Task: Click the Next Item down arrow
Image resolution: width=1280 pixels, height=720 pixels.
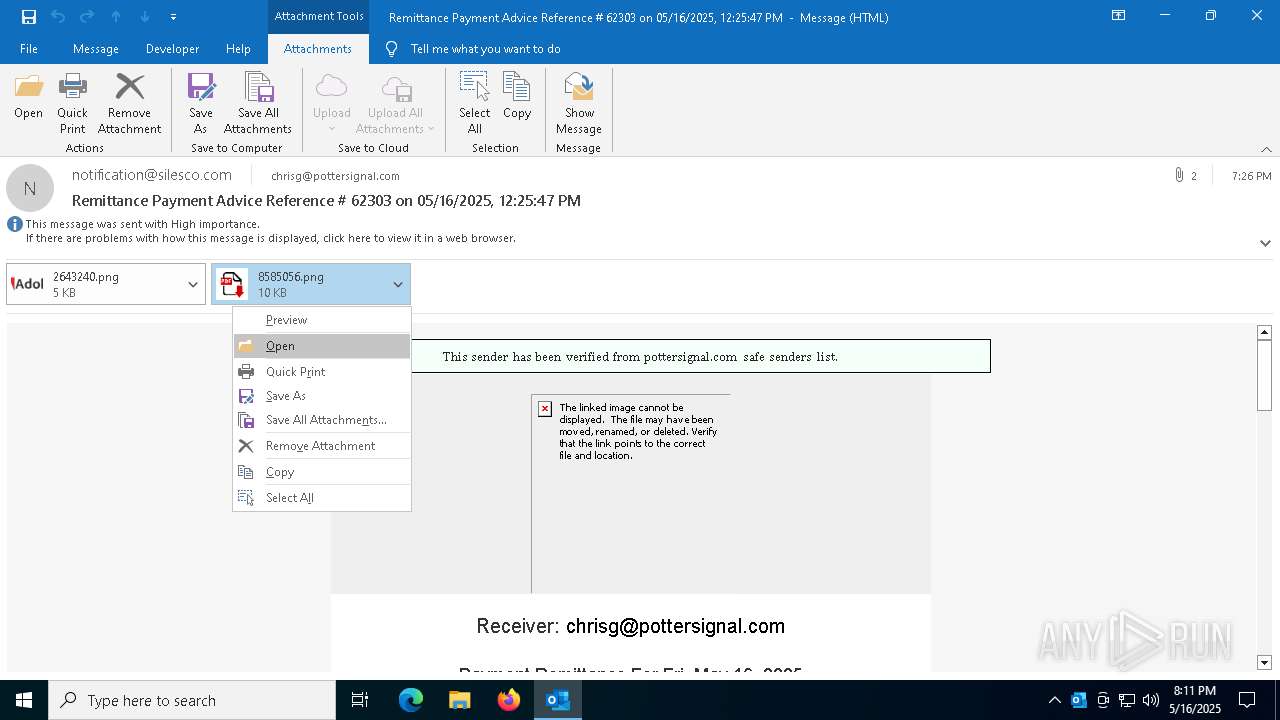Action: tap(145, 16)
